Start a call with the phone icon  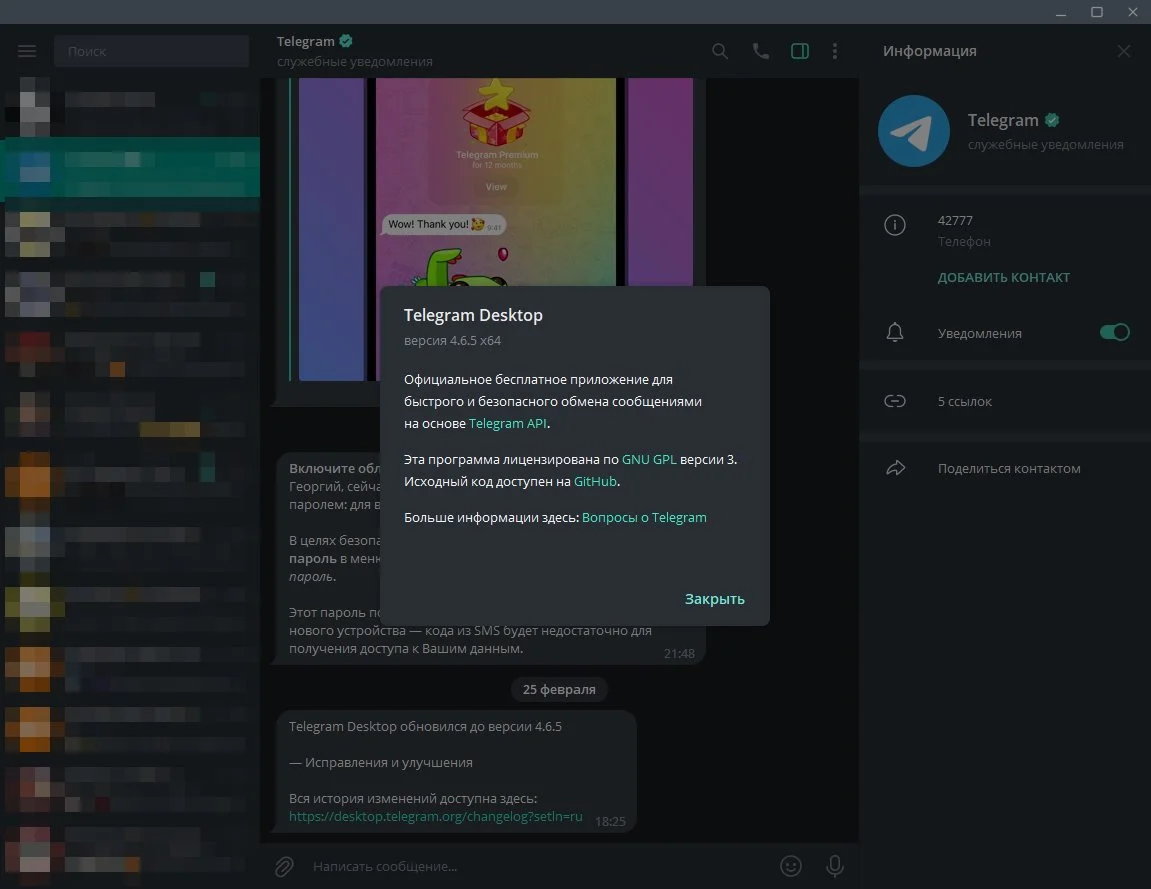coord(760,51)
